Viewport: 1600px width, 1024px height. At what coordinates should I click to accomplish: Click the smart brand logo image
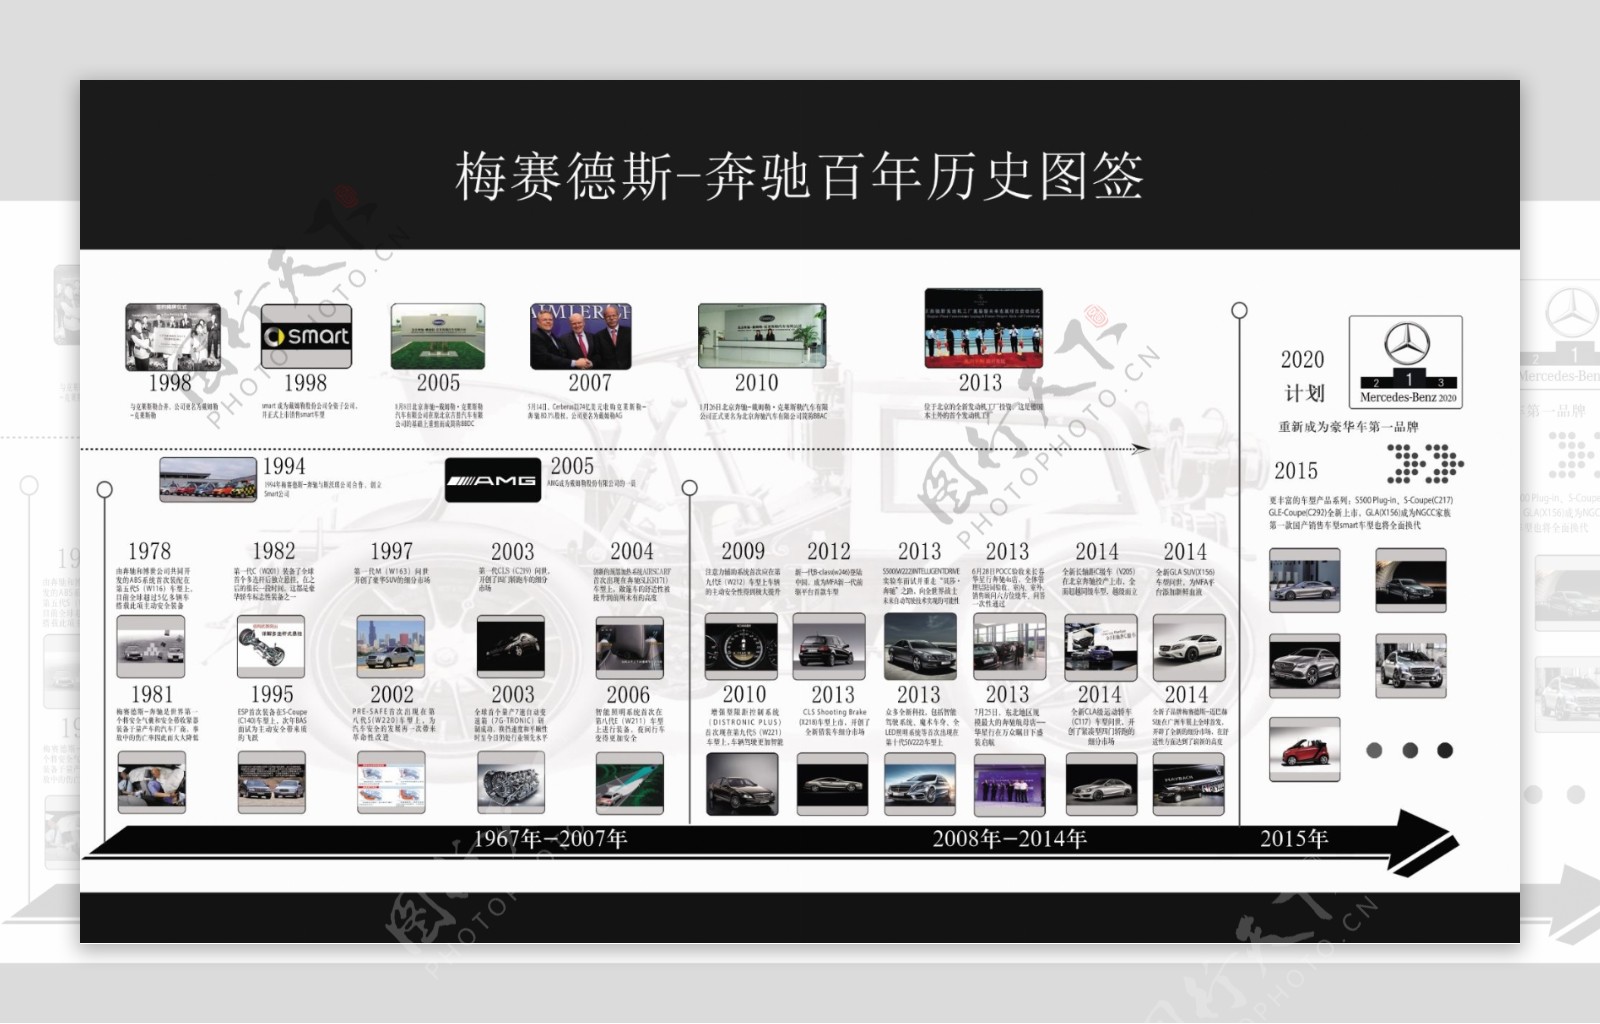[x=306, y=337]
